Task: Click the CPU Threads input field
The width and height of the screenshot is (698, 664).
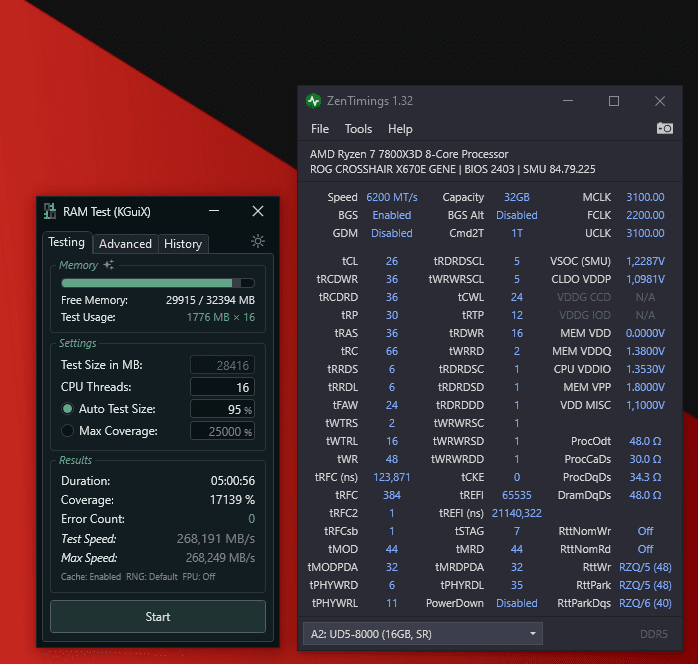Action: [x=223, y=387]
